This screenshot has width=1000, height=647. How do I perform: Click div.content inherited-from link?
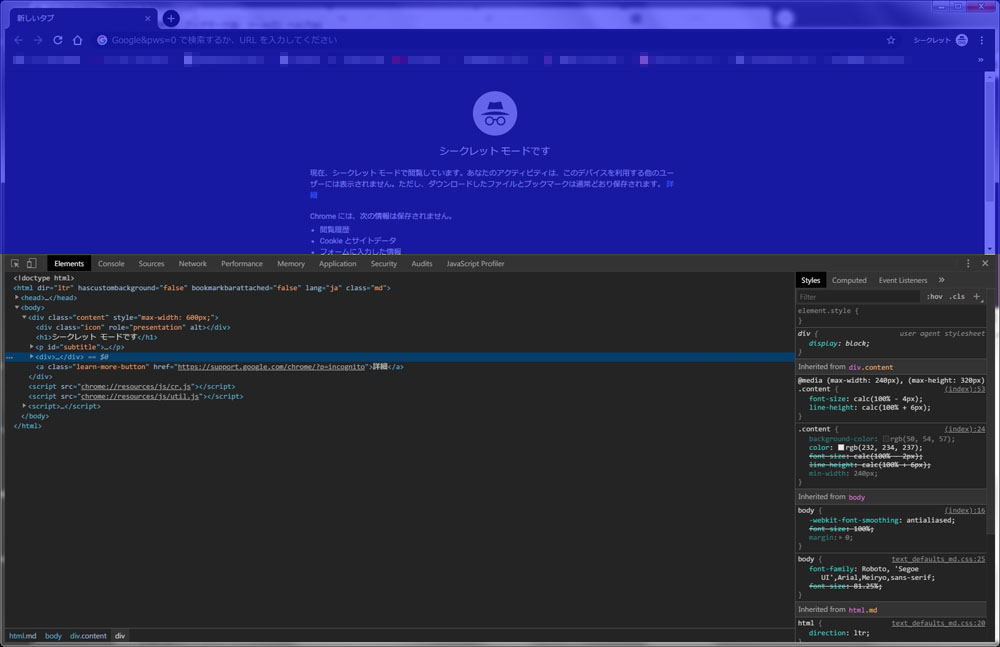click(x=871, y=367)
